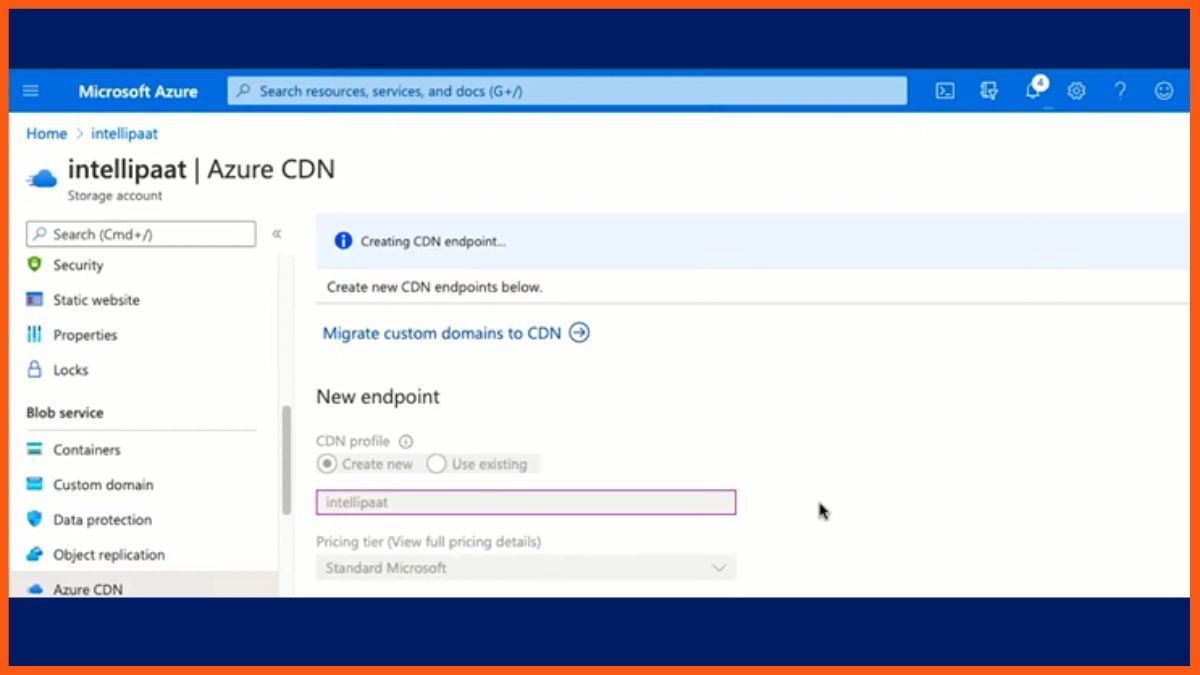Click the Locks padlock icon
1200x675 pixels.
coord(35,370)
